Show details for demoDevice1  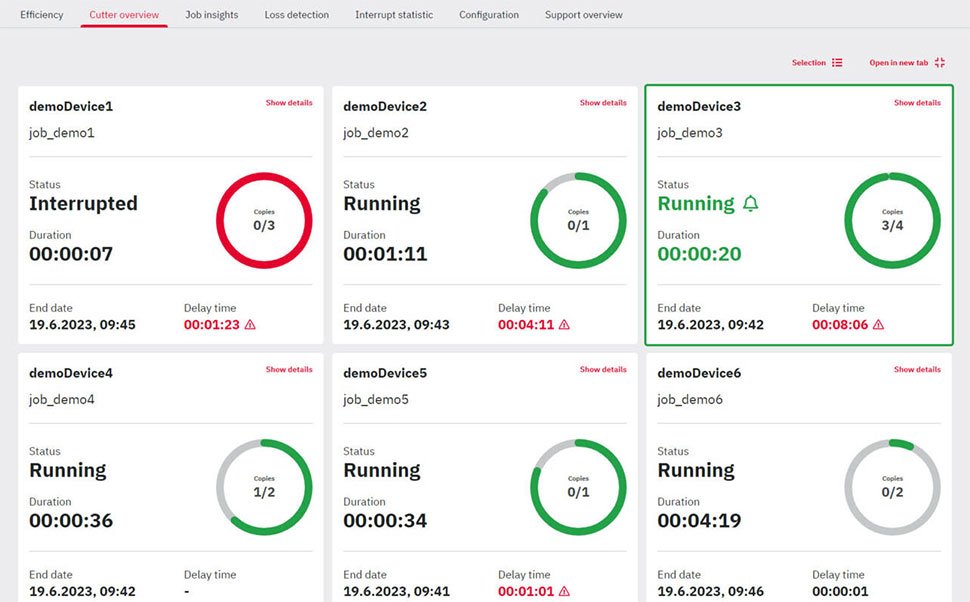(289, 103)
